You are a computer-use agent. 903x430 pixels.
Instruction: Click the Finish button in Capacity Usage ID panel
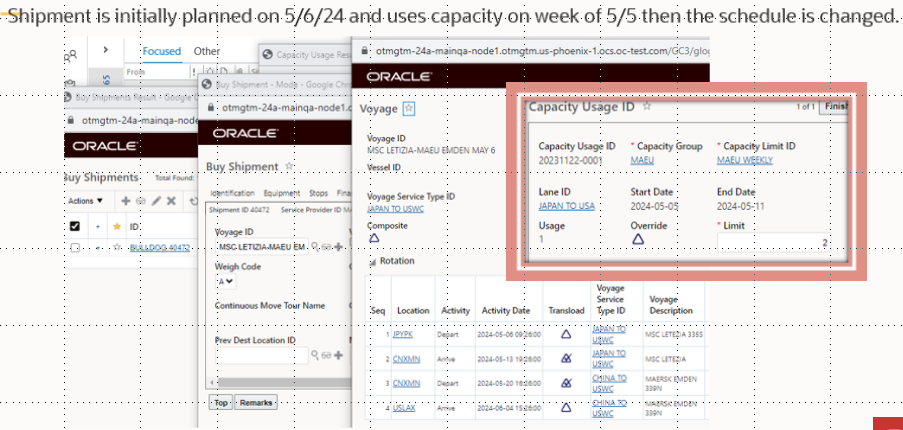[834, 106]
